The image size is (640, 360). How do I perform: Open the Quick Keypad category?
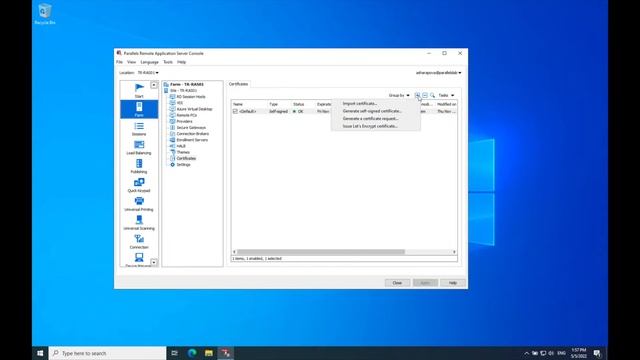click(x=139, y=185)
